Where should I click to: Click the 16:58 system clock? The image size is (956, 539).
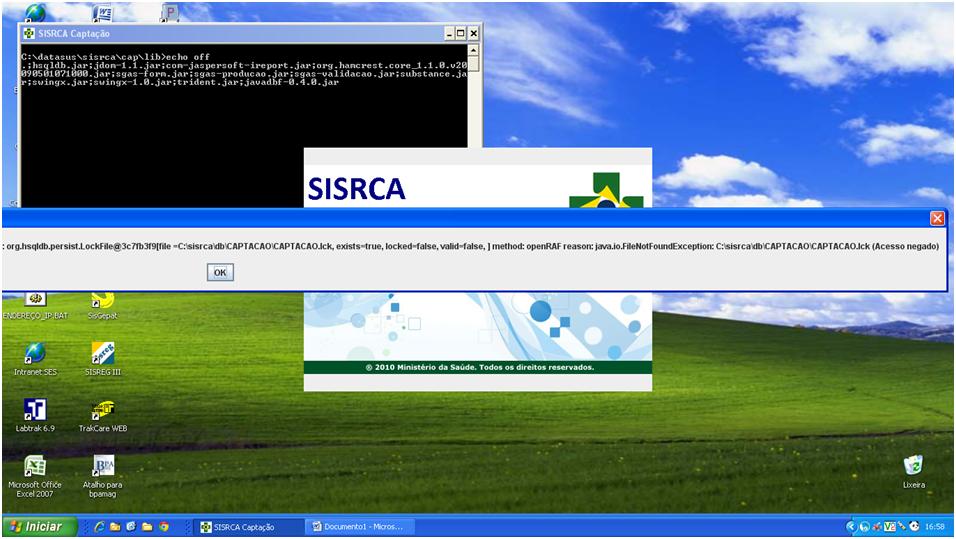(935, 526)
